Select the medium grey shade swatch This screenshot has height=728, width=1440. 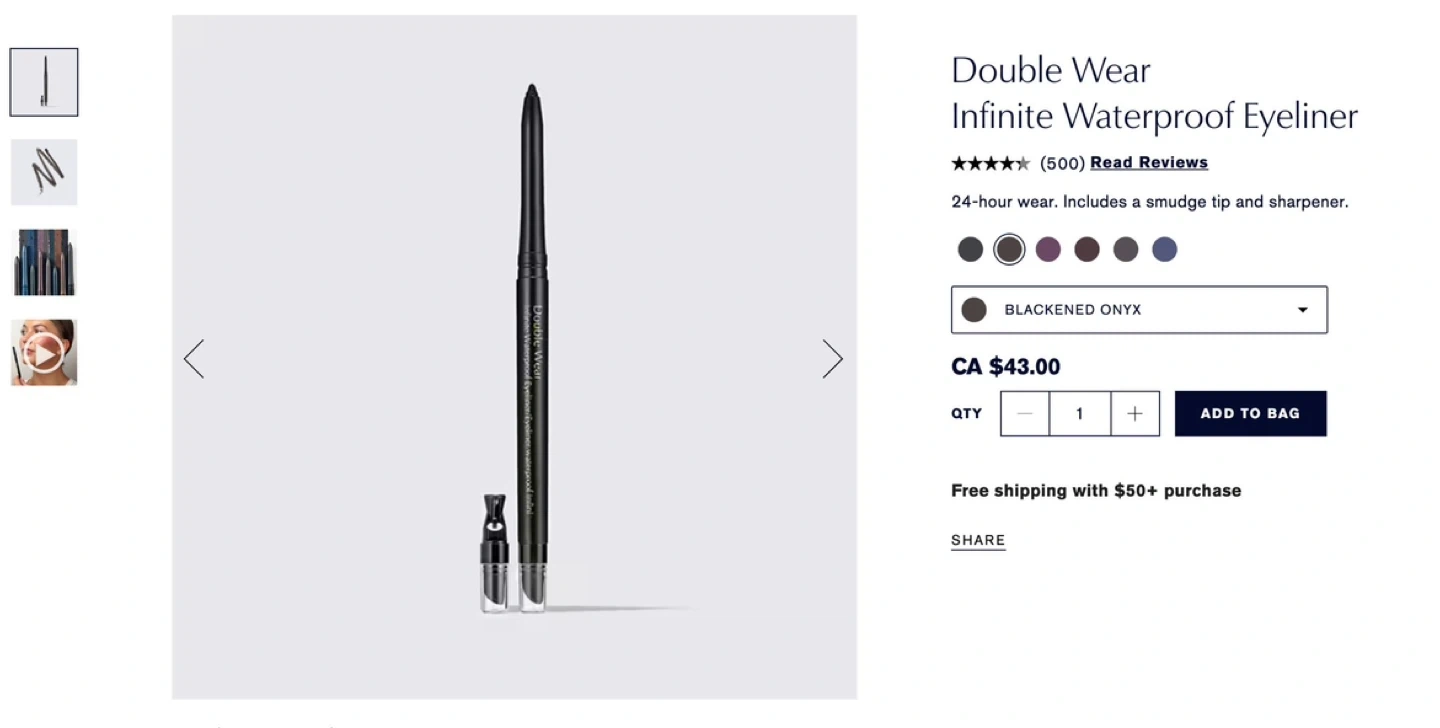click(1126, 249)
